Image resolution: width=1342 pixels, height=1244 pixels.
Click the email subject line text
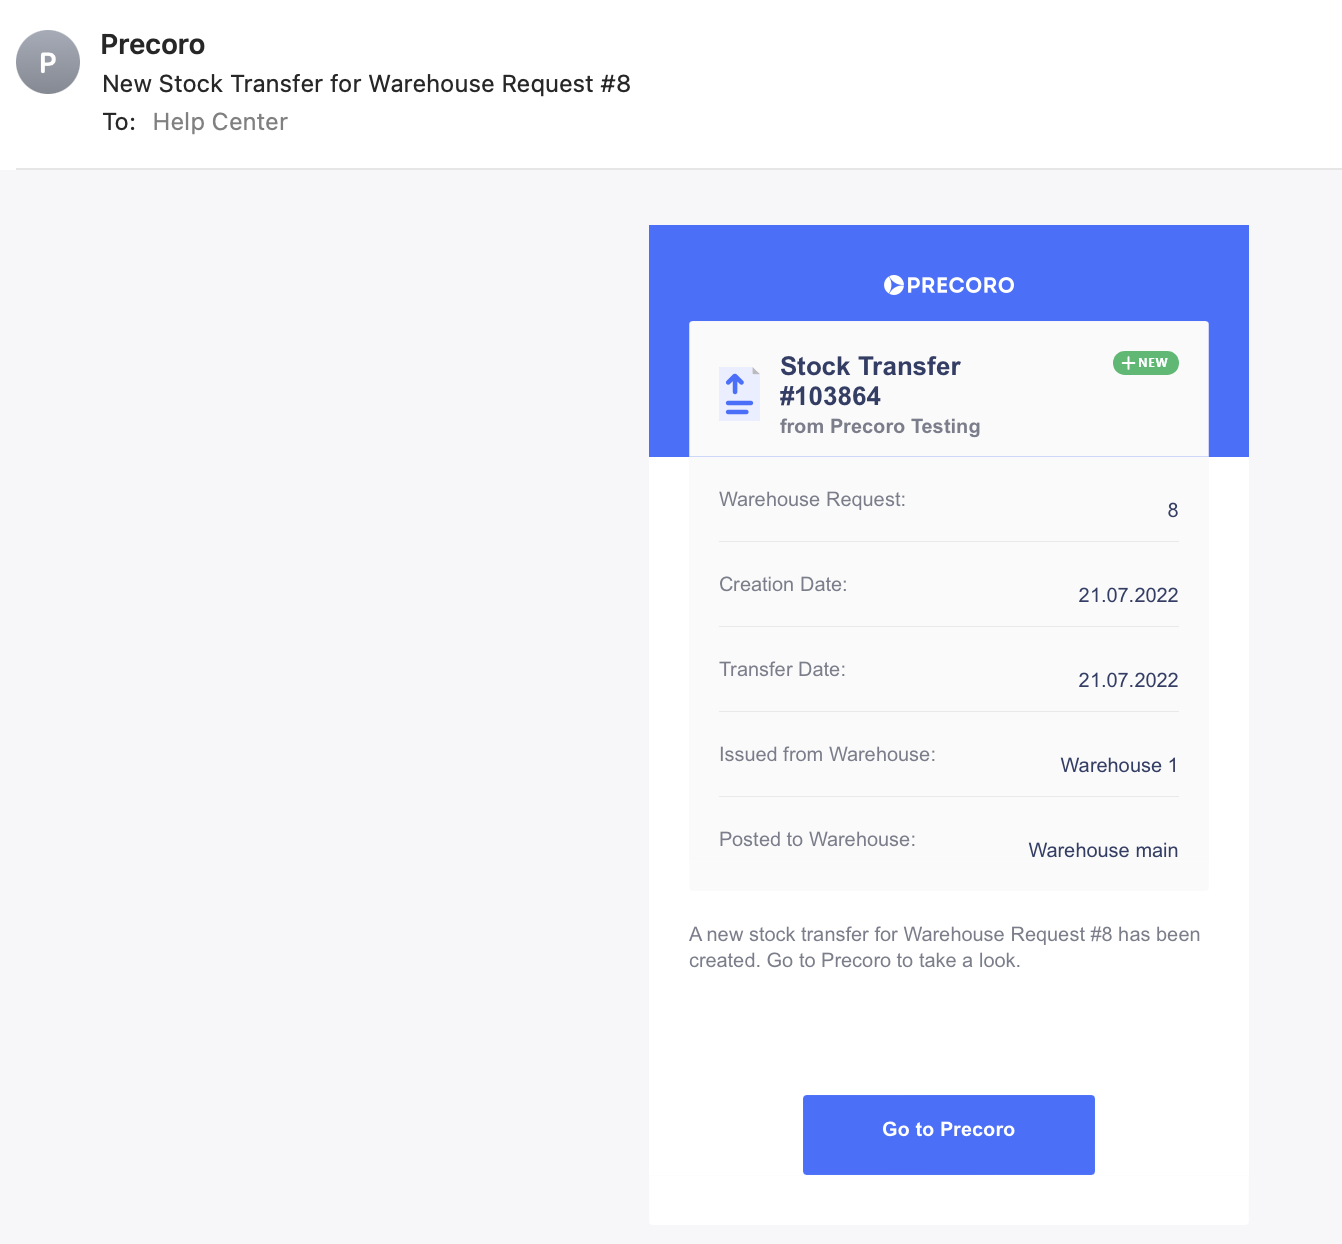366,84
